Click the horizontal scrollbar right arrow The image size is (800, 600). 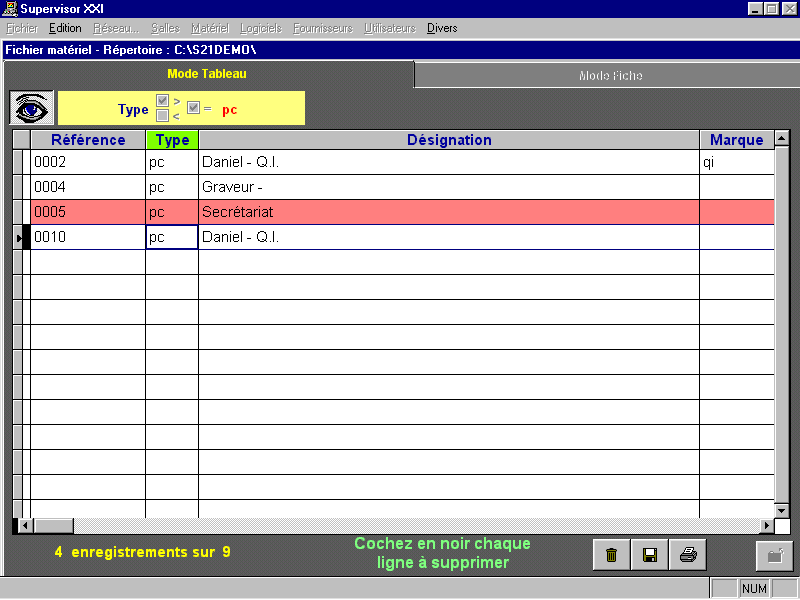766,526
